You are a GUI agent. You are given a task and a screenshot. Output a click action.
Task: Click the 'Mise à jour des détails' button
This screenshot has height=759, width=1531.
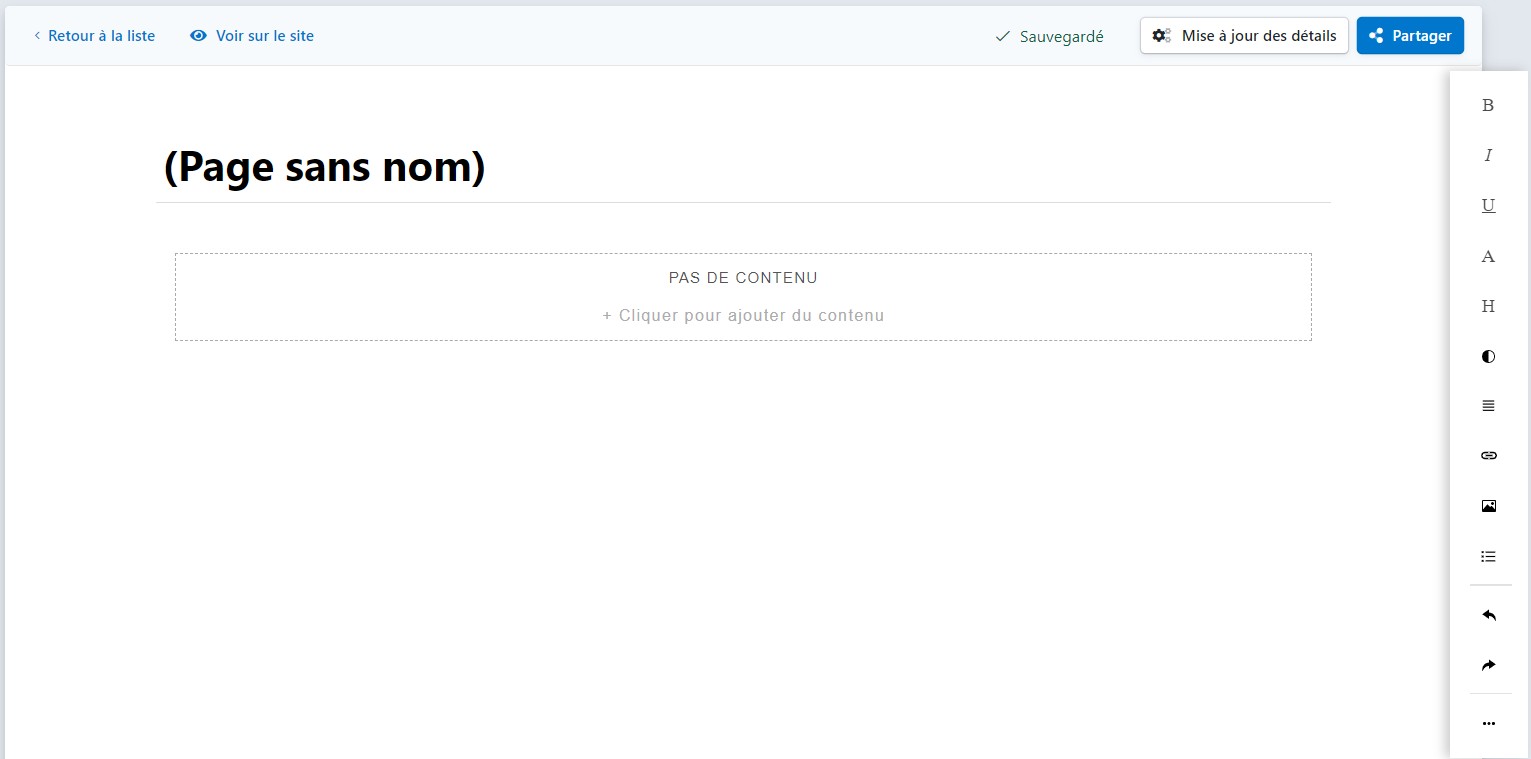(1244, 36)
